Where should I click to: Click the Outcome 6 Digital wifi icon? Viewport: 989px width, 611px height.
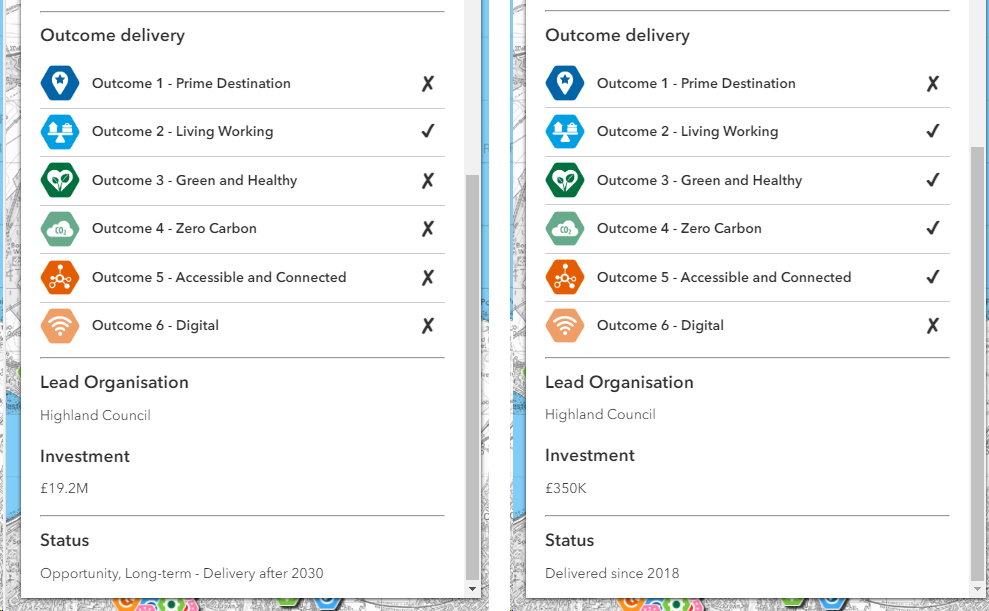[x=60, y=325]
